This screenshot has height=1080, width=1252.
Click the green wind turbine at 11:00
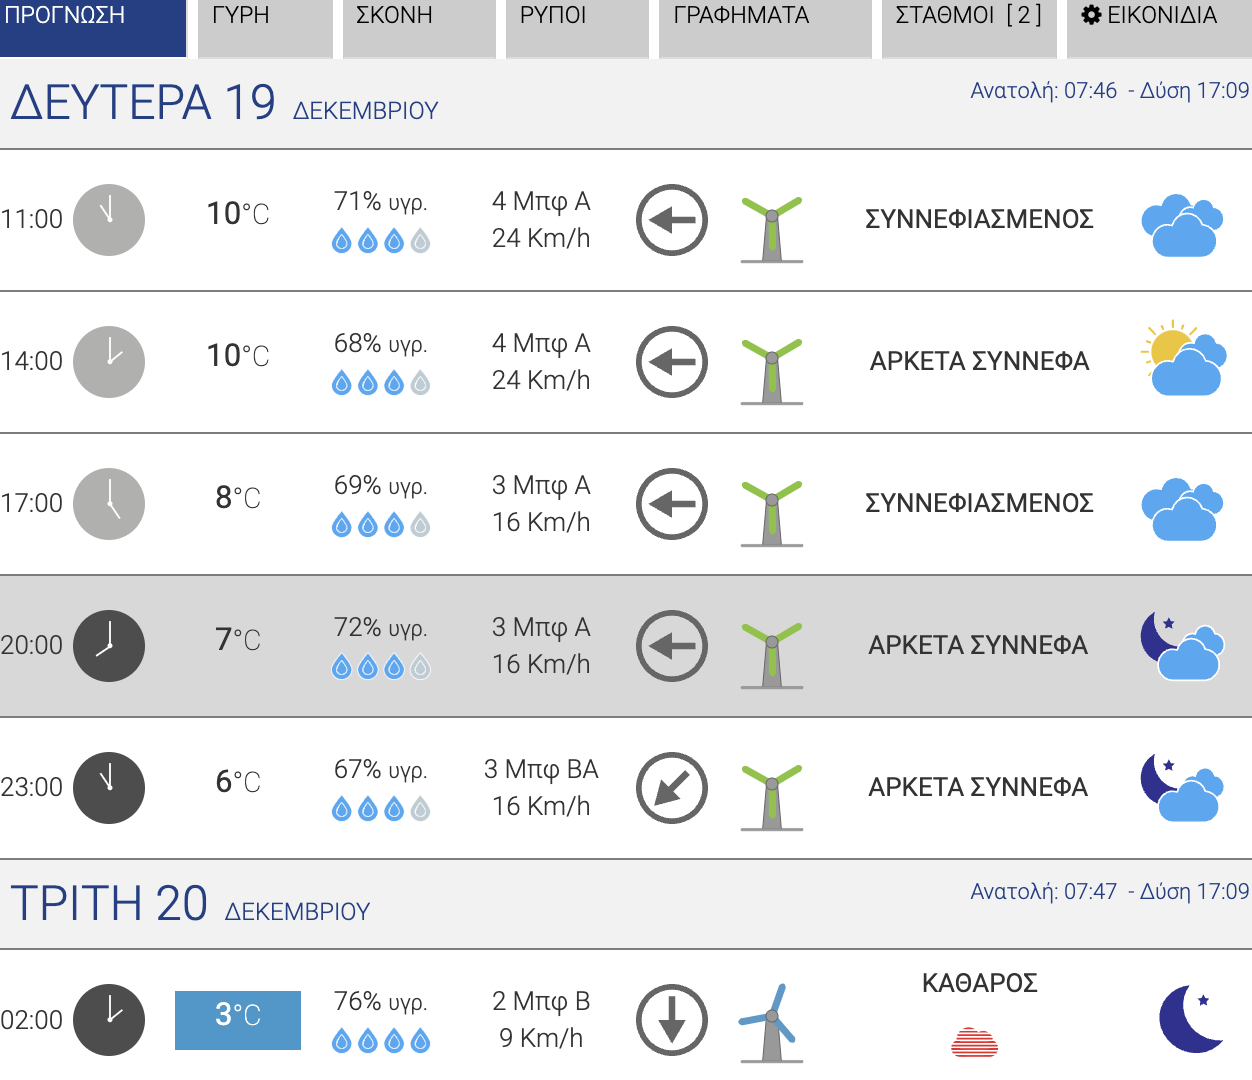pos(772,229)
